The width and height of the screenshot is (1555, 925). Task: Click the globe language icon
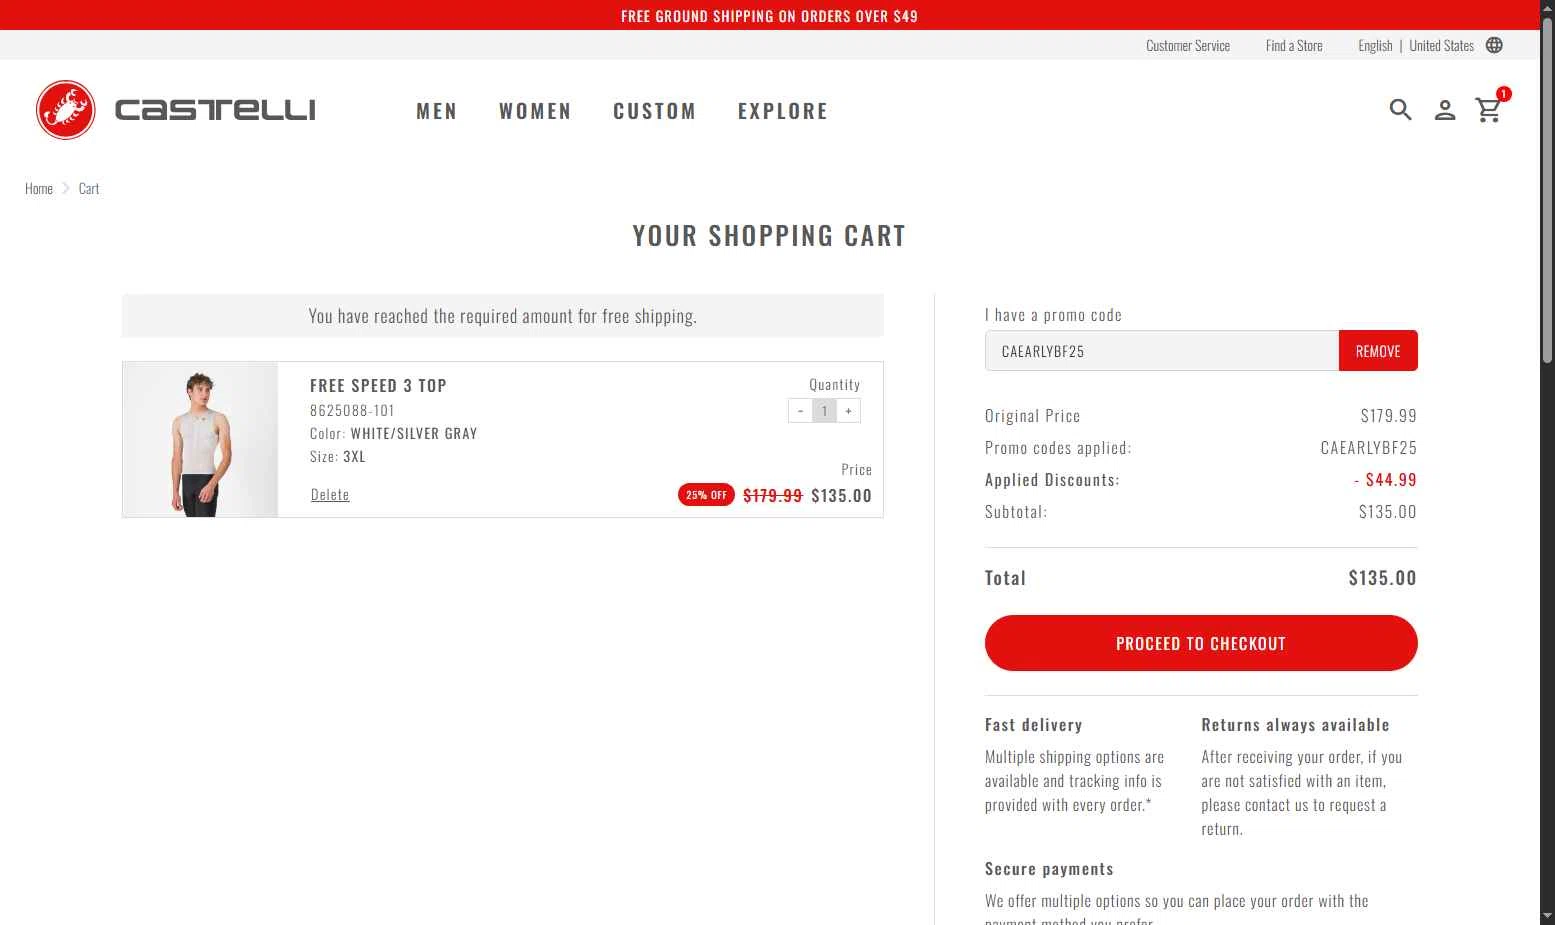click(x=1494, y=45)
